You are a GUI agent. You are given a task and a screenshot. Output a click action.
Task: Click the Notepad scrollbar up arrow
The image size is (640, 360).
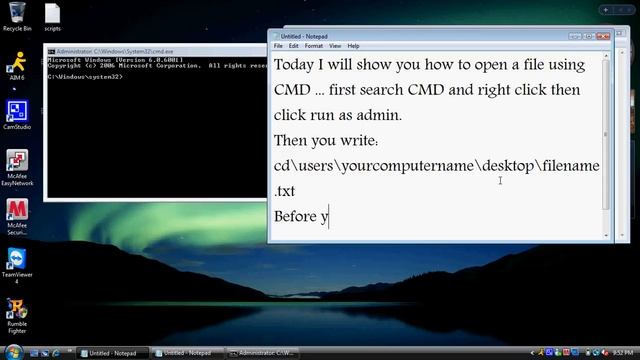pos(606,56)
